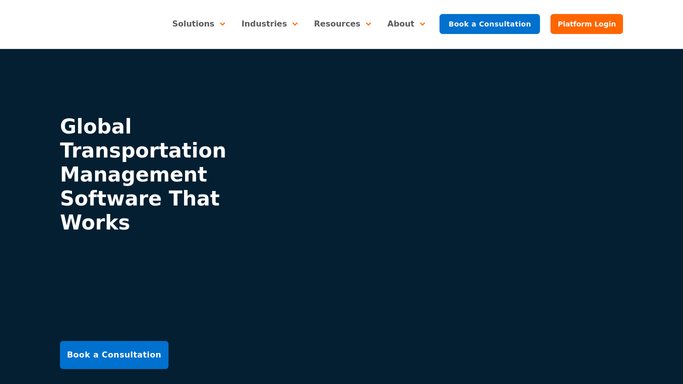The width and height of the screenshot is (683, 384).
Task: Open the Resources menu
Action: [337, 24]
